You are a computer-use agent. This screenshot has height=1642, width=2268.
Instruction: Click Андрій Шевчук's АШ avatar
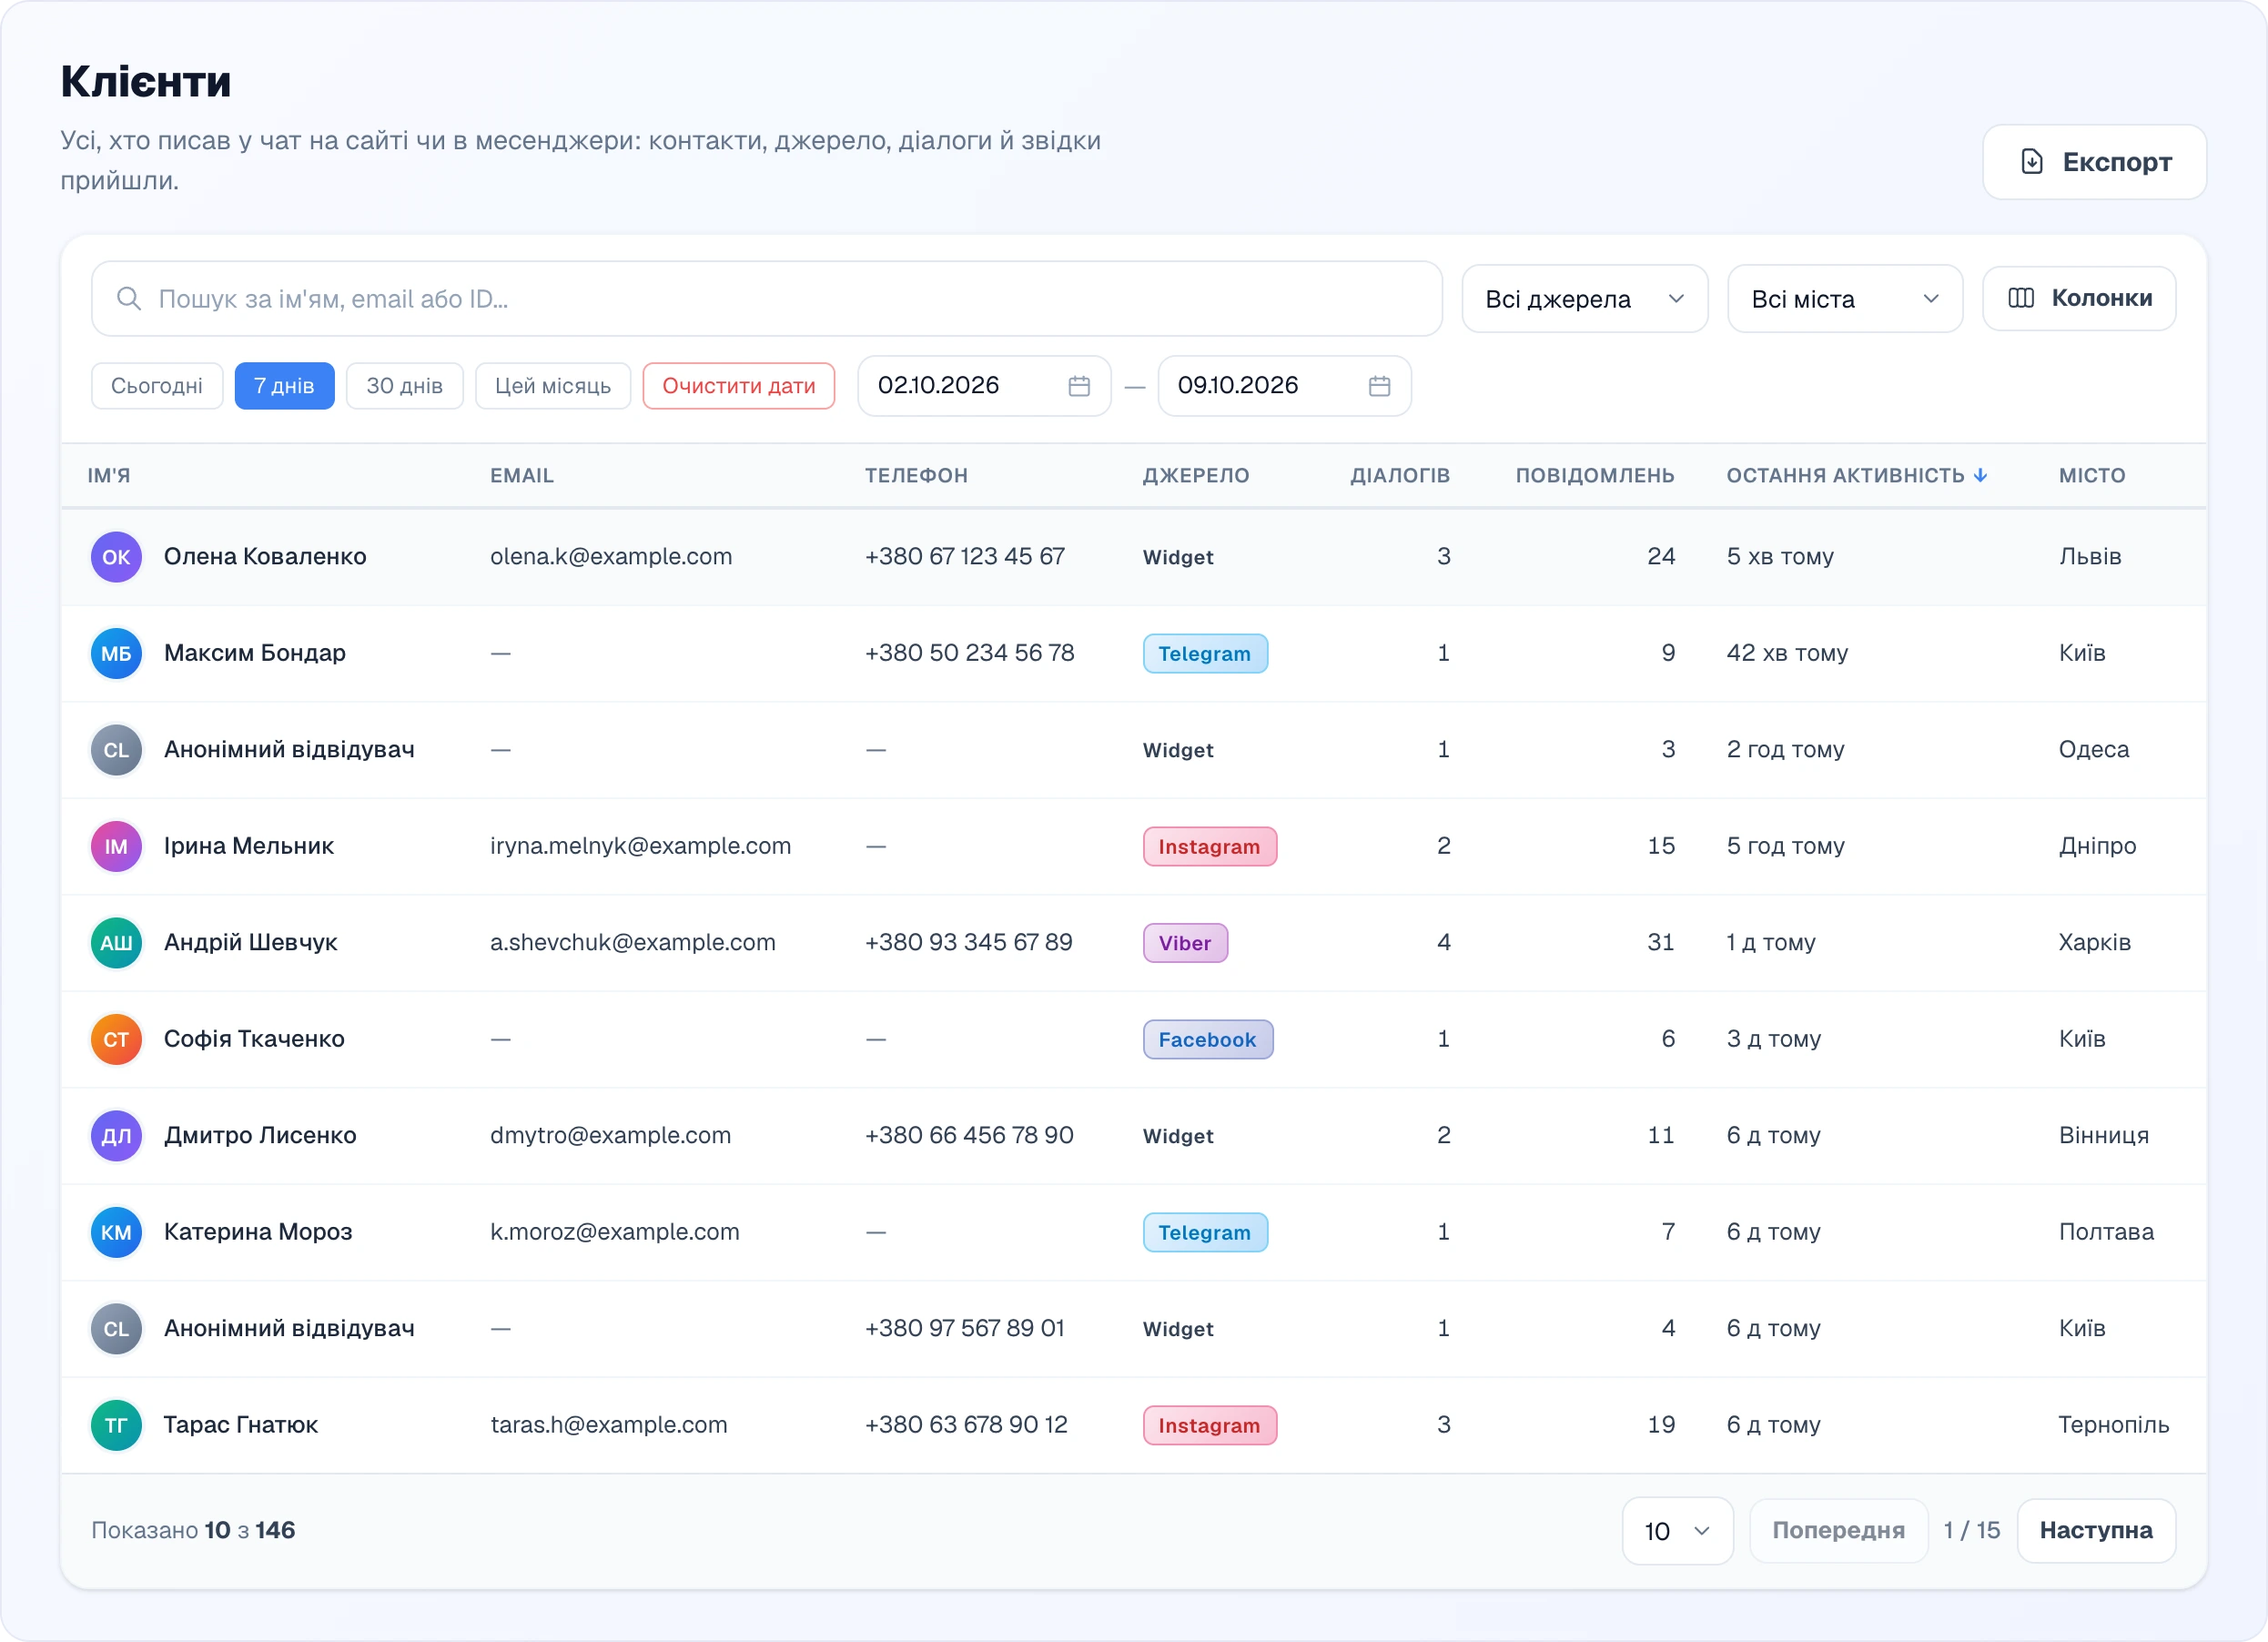click(x=116, y=943)
